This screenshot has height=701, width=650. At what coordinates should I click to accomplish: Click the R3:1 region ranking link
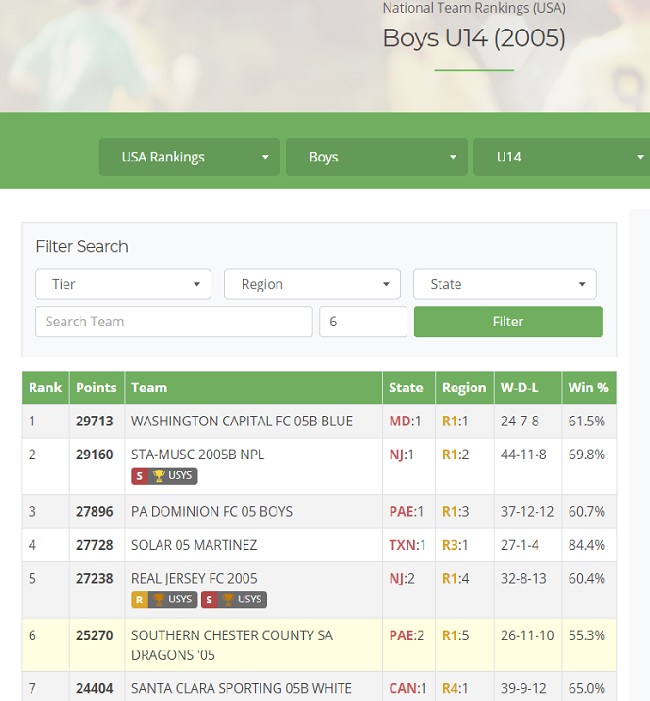point(455,545)
